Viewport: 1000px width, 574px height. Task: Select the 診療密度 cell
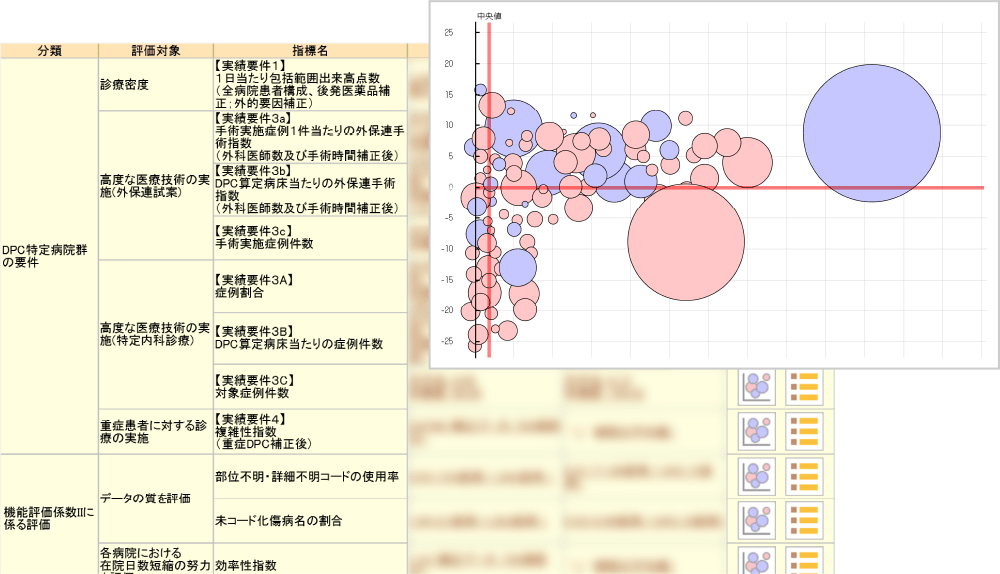pos(156,85)
